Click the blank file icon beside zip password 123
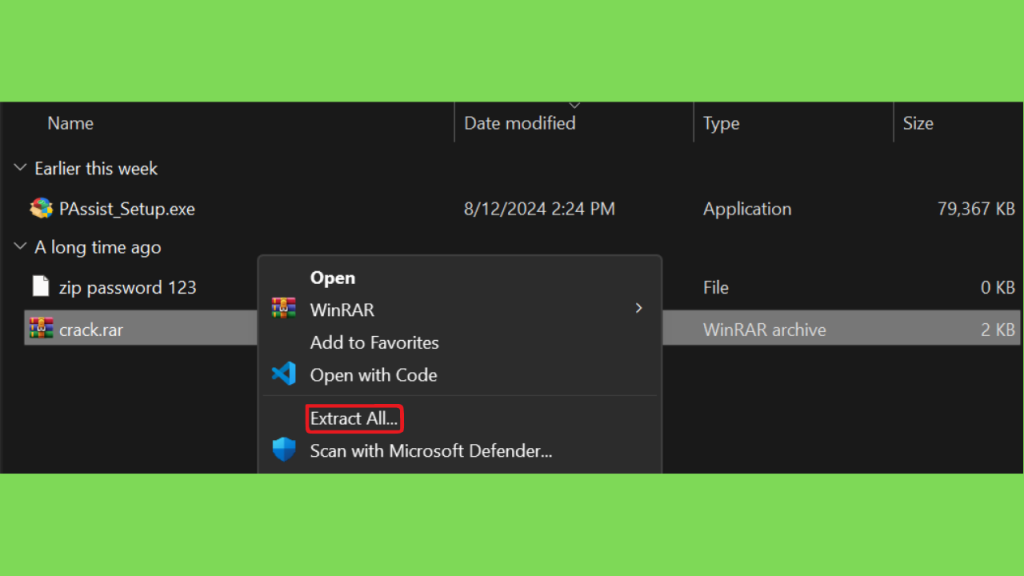 coord(40,286)
